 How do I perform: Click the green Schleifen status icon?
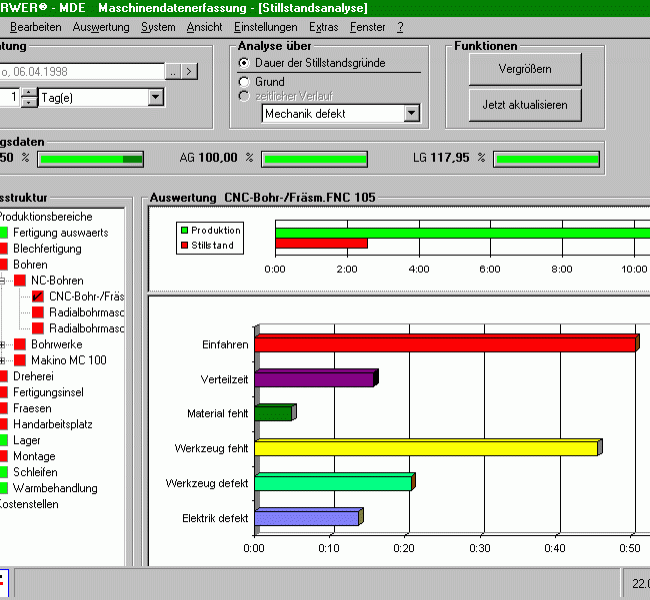coord(3,472)
